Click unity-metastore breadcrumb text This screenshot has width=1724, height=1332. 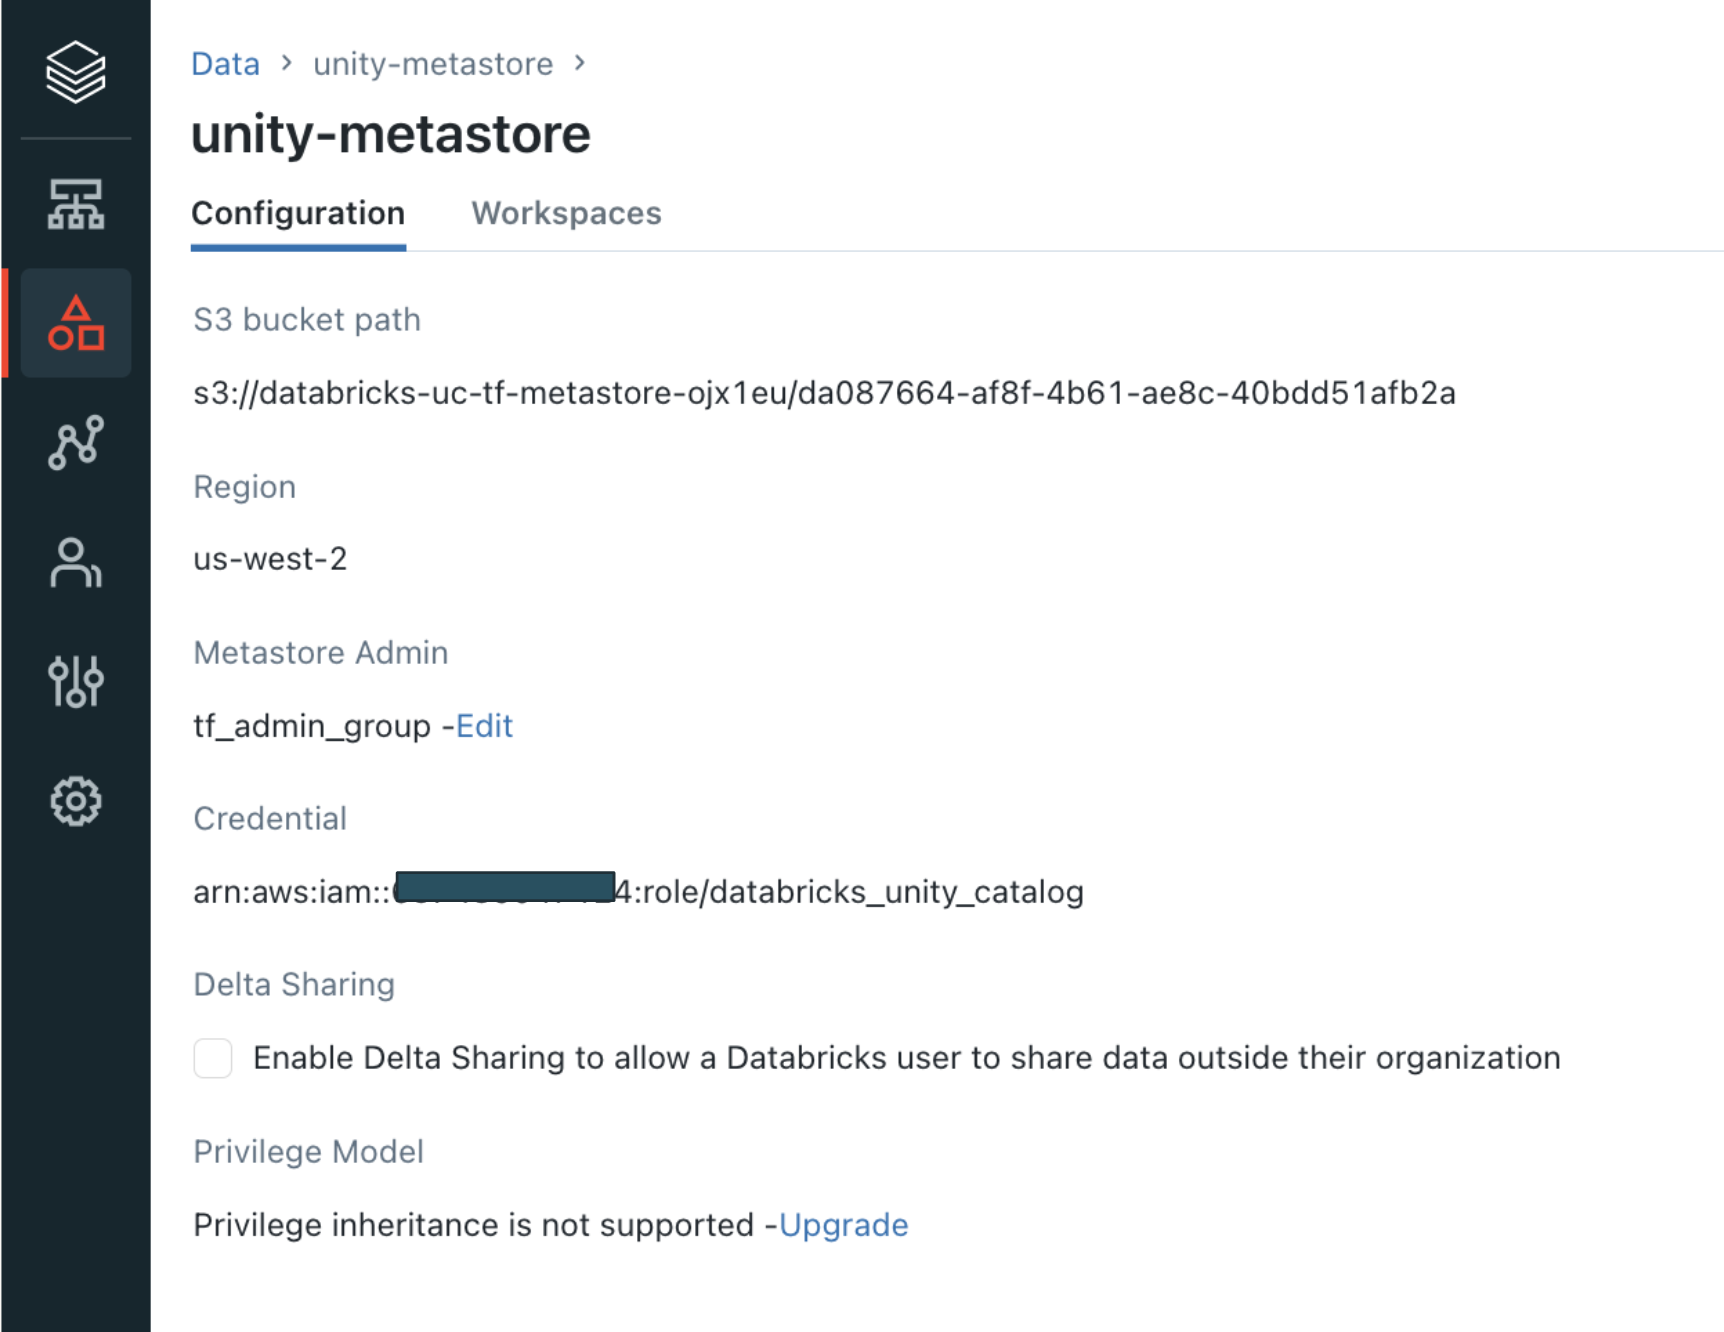(433, 64)
